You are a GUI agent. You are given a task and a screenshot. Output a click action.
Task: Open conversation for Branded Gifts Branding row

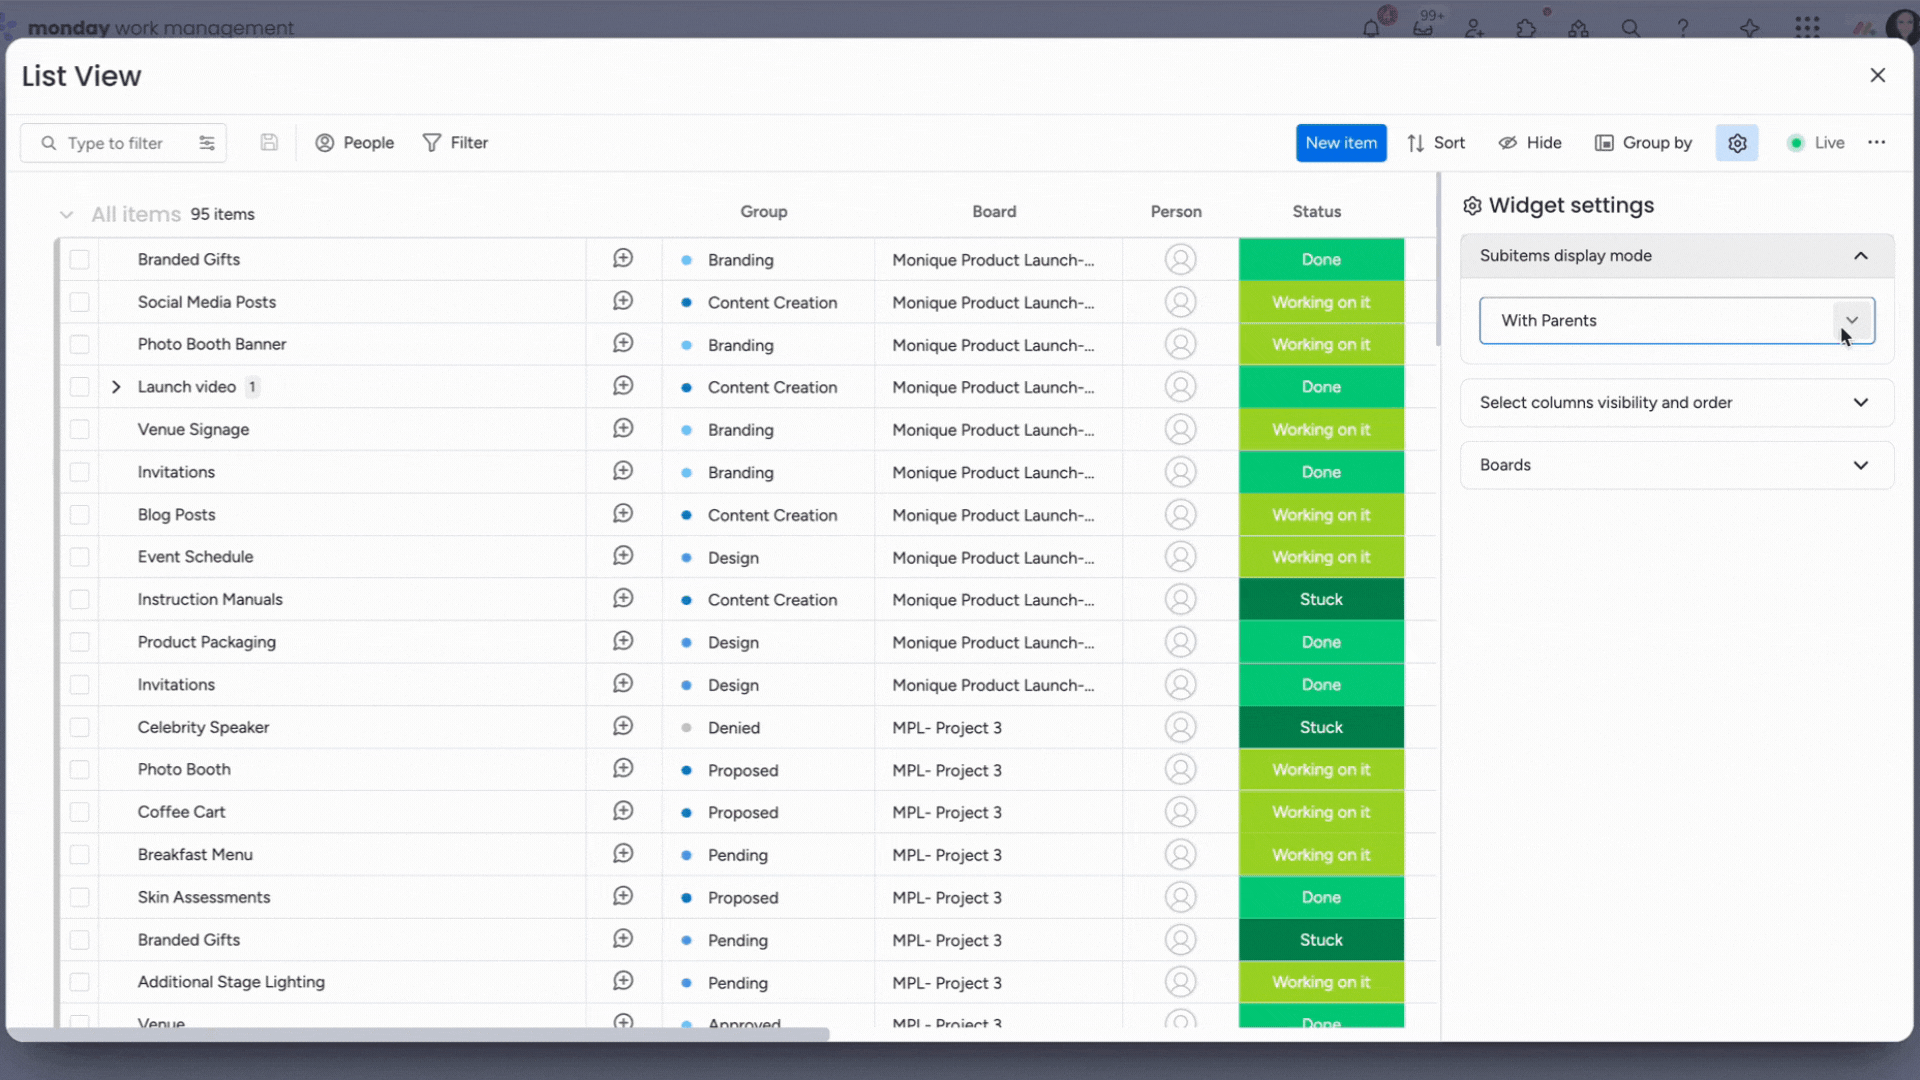(623, 259)
